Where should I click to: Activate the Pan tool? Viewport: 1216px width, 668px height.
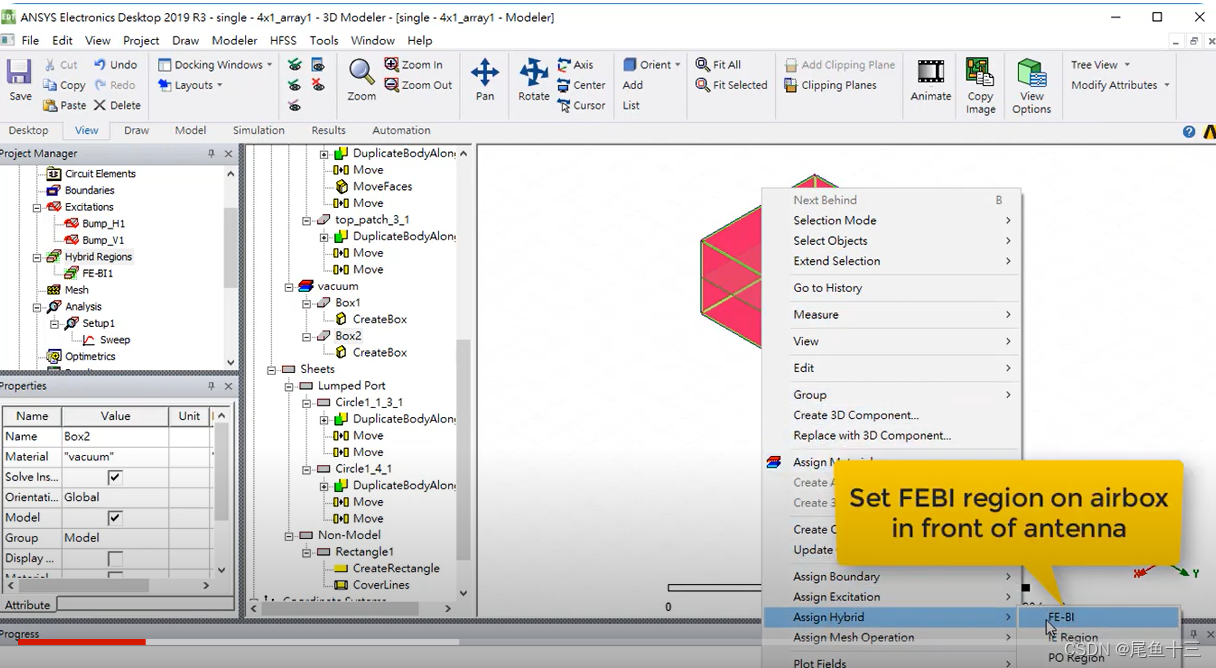click(x=485, y=80)
